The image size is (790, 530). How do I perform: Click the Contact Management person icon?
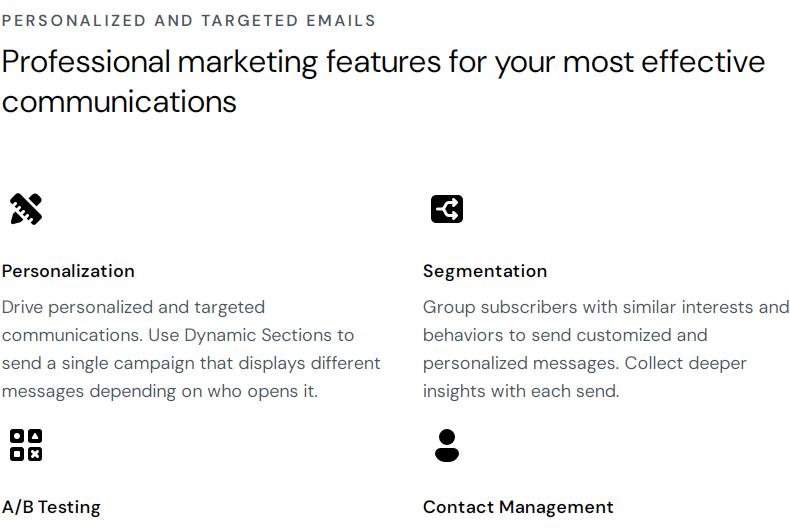point(447,445)
